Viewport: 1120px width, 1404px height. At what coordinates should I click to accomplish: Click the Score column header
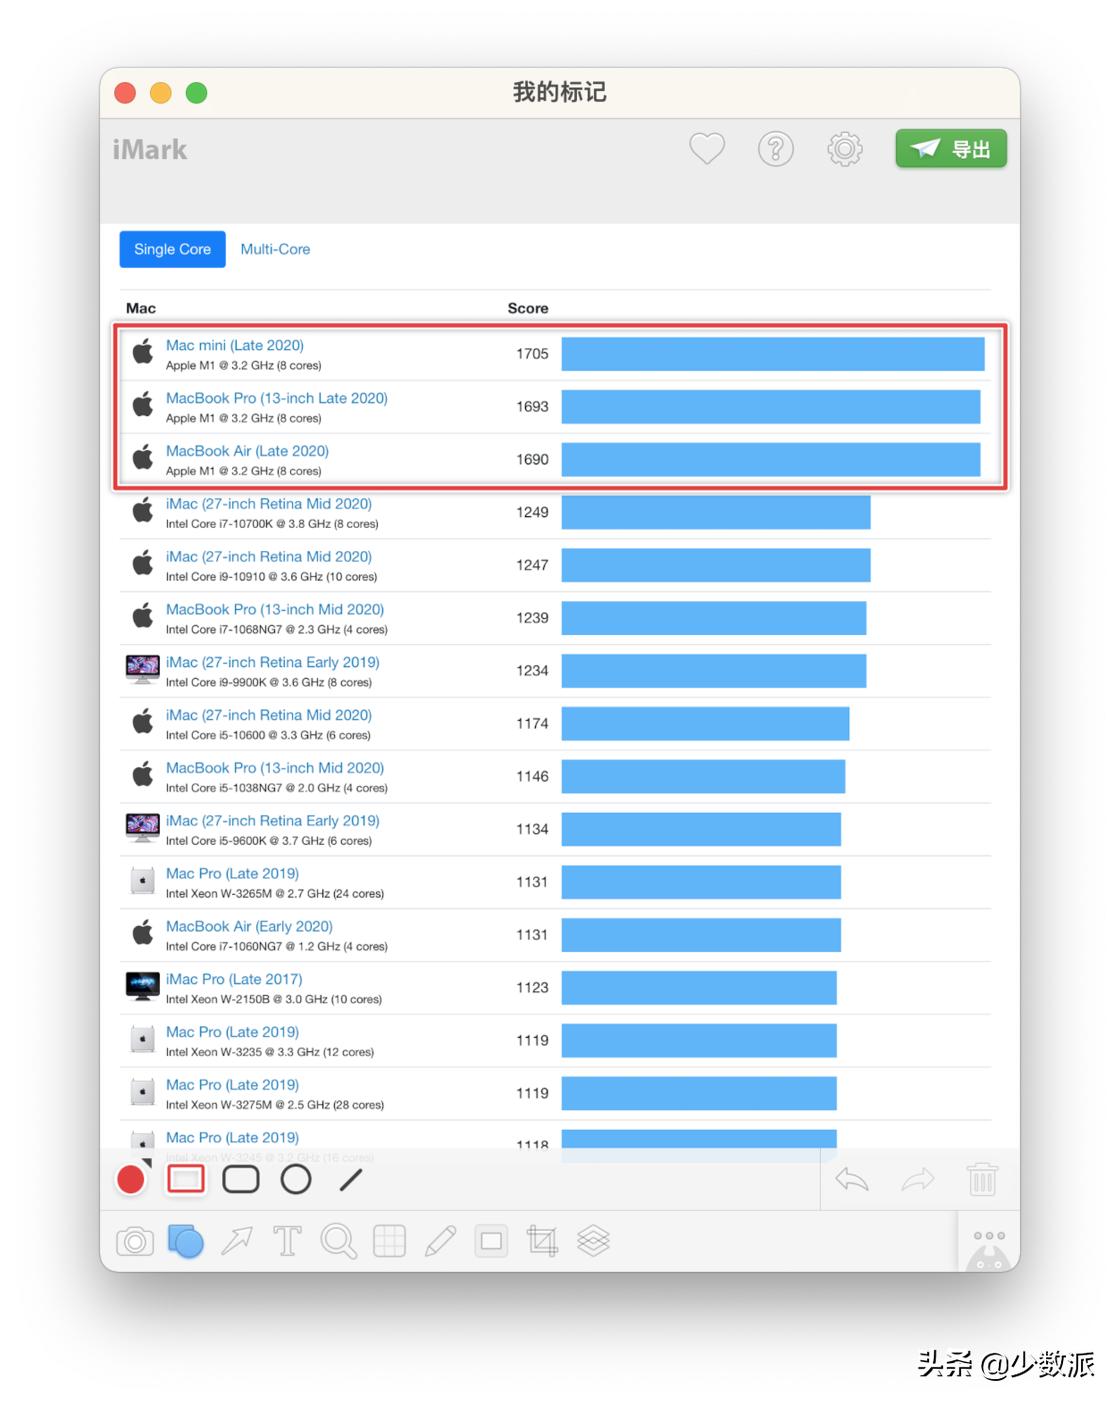[528, 308]
